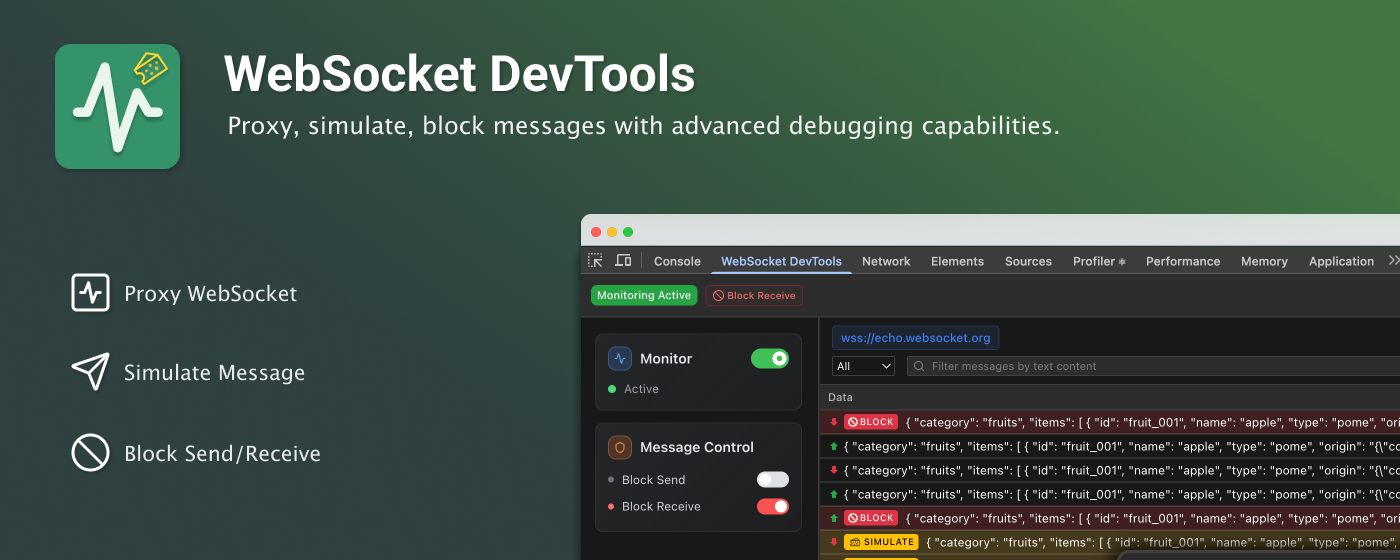Open the Elements tab
1400x560 pixels.
957,261
